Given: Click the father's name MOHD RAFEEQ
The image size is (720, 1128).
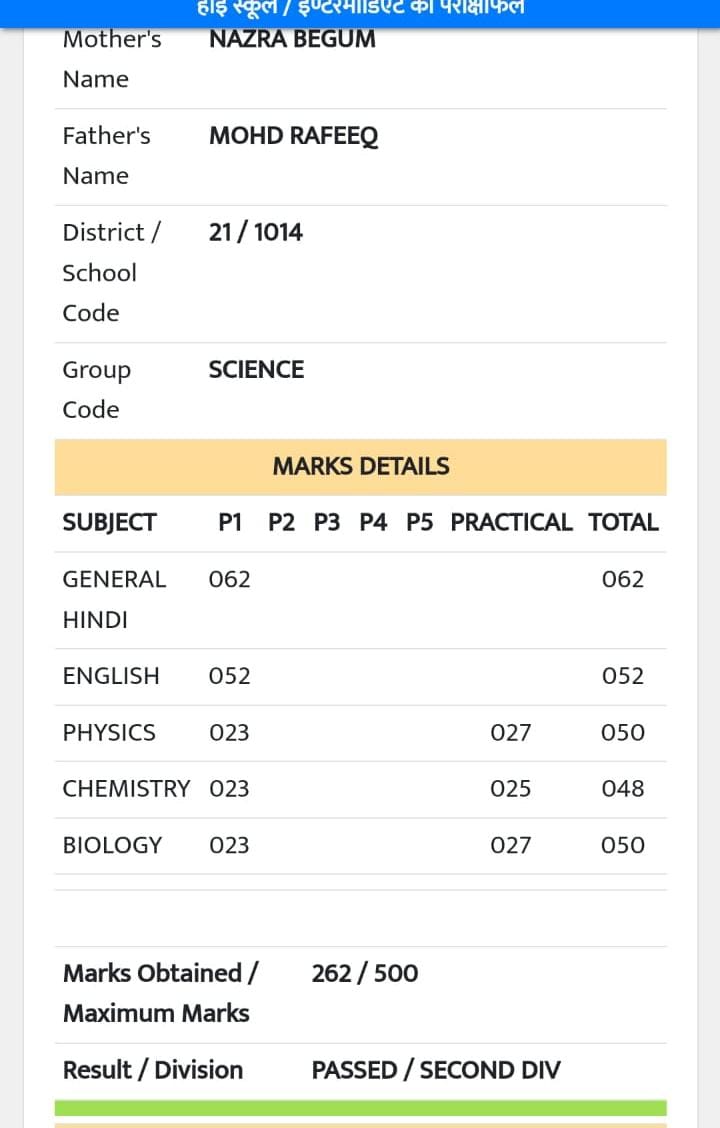Looking at the screenshot, I should click(x=293, y=137).
